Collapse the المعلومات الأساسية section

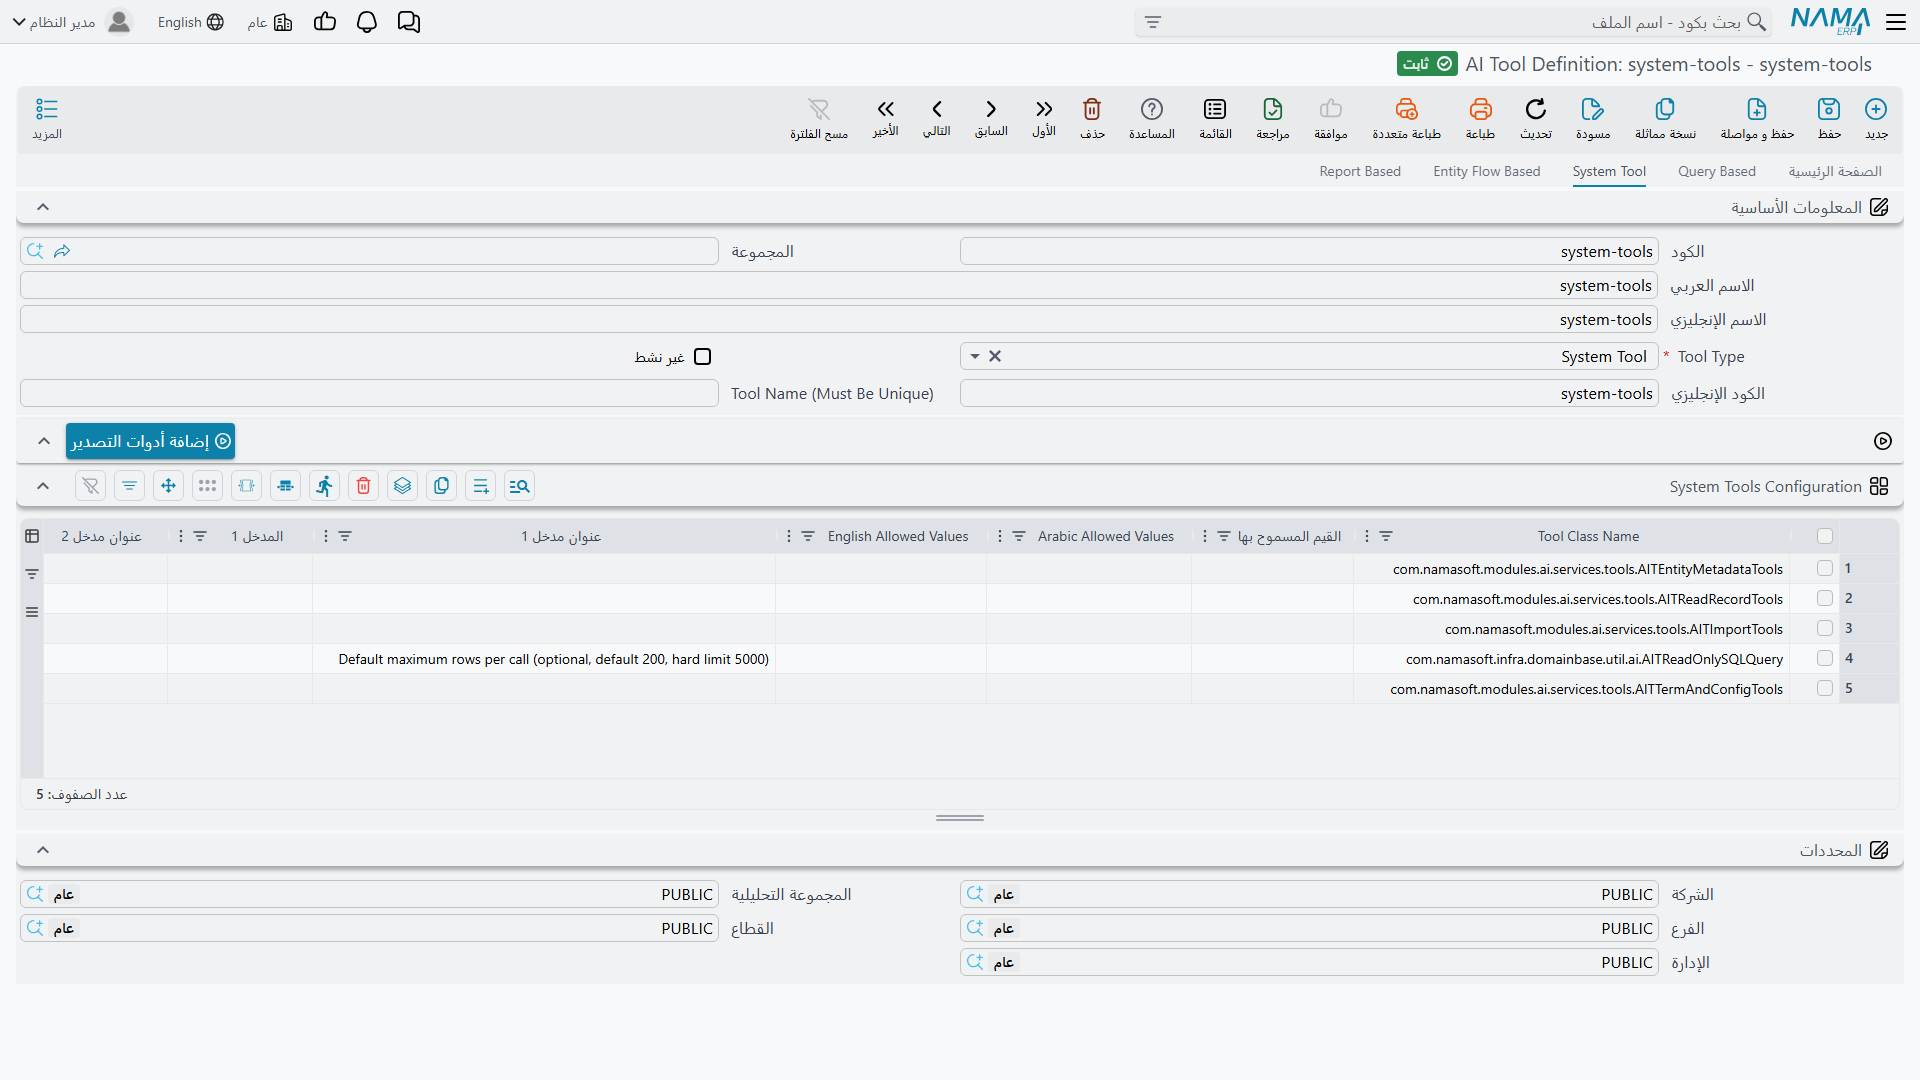(43, 207)
